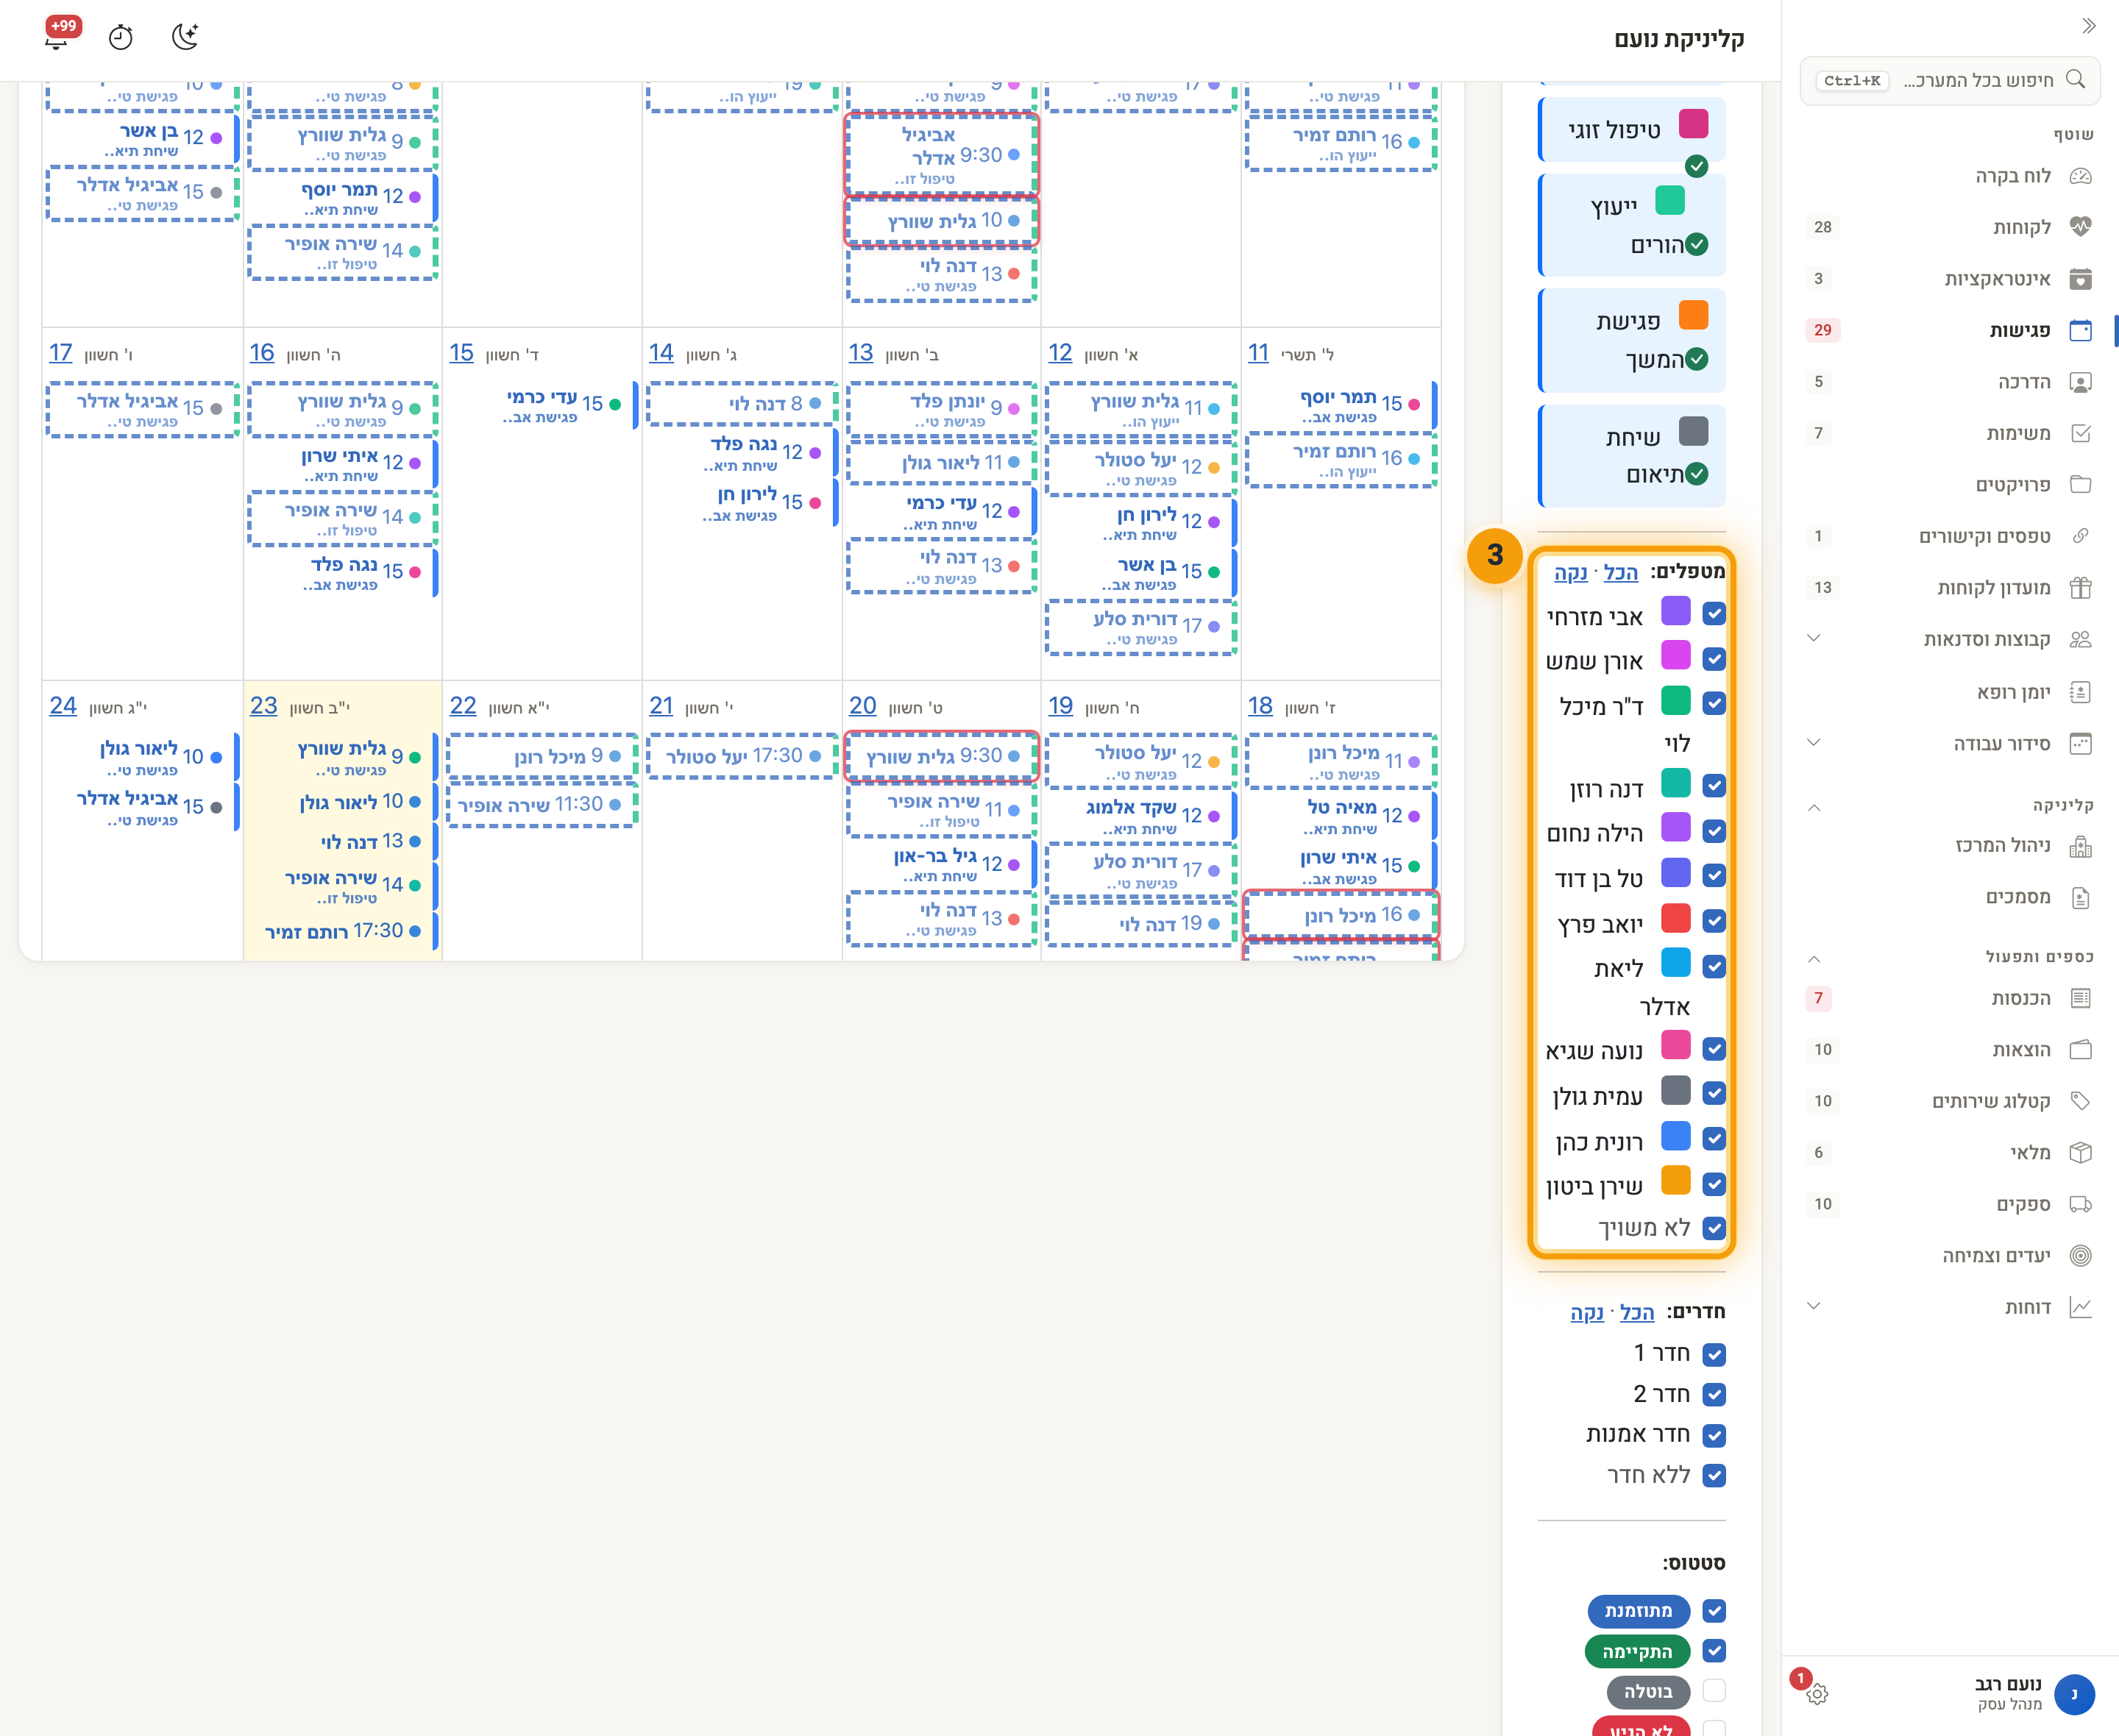
Task: Click the red יואב פרץ color swatch
Action: (x=1676, y=919)
